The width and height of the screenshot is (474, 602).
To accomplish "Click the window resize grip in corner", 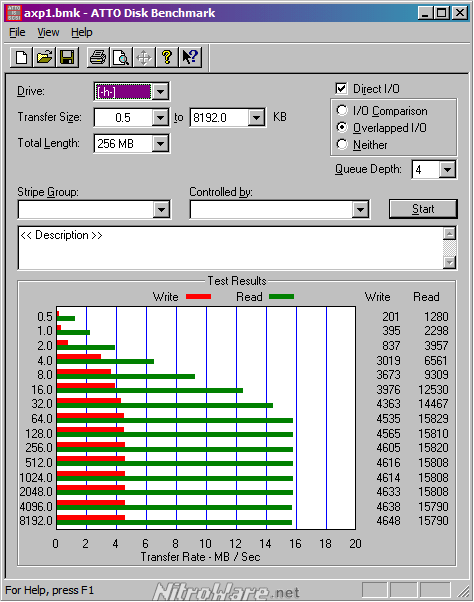I will 464,591.
